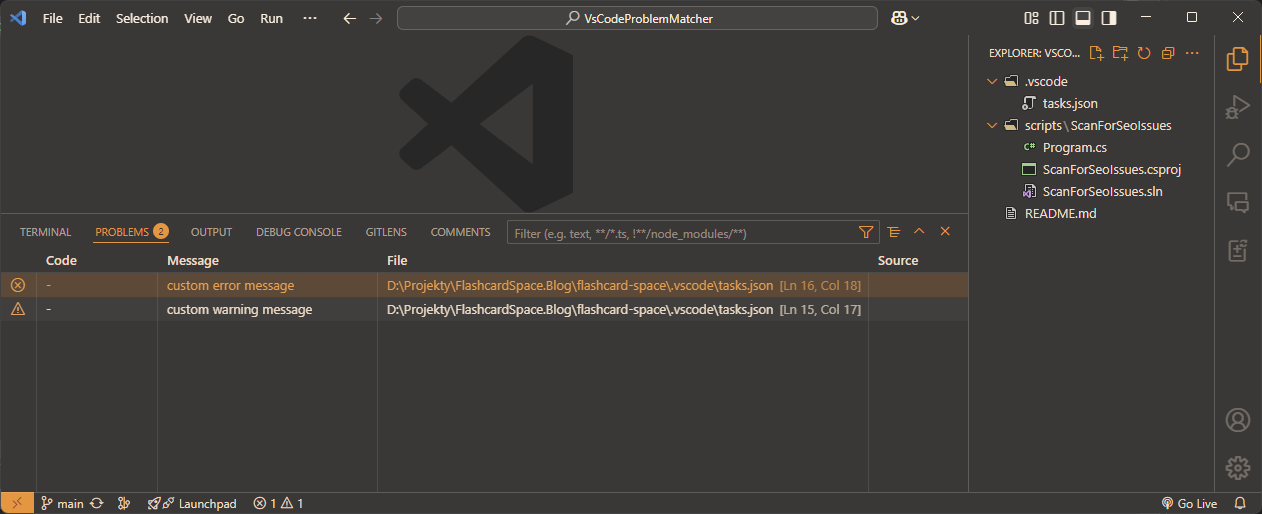This screenshot has height=514, width=1262.
Task: Focus the Problems filter text box
Action: 680,233
